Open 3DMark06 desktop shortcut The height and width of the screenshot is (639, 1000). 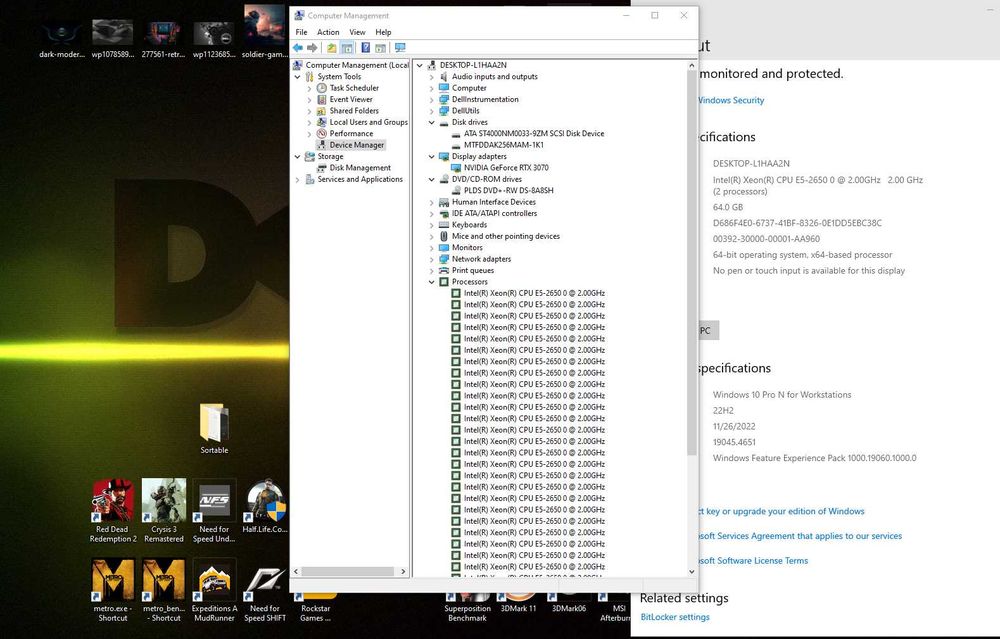tap(569, 604)
